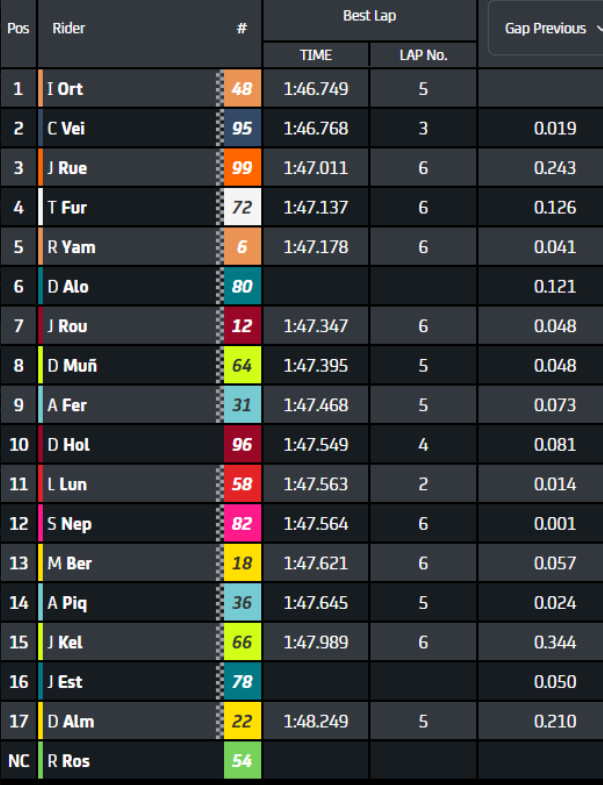Click the lime number 64 badge
The image size is (603, 785).
tap(242, 366)
